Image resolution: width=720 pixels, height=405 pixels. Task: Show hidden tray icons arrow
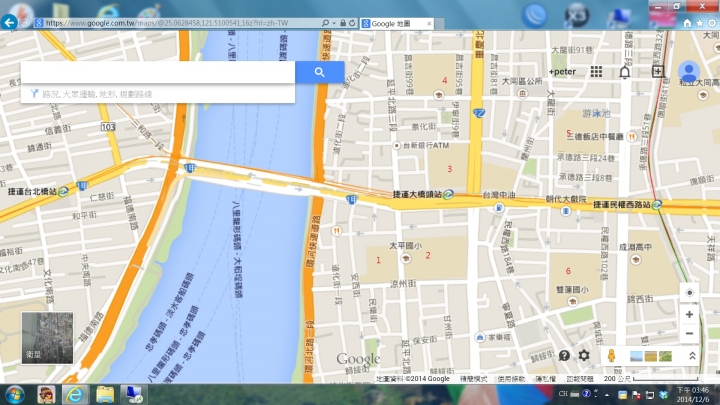click(607, 395)
